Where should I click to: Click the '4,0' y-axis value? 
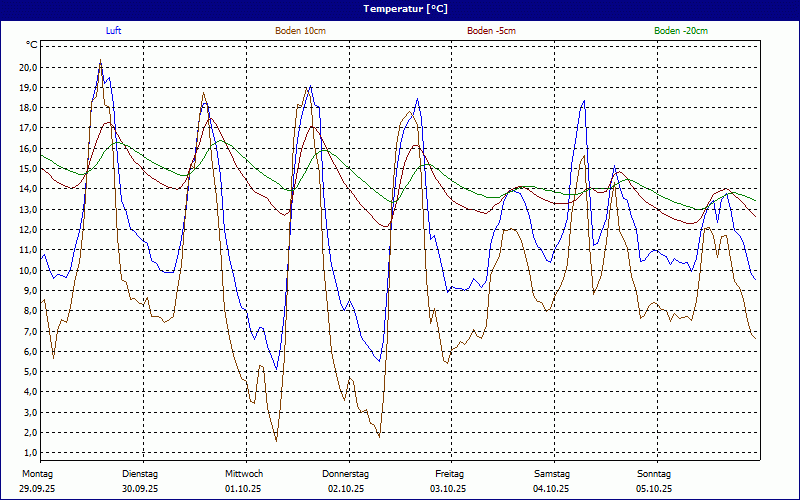[x=30, y=392]
